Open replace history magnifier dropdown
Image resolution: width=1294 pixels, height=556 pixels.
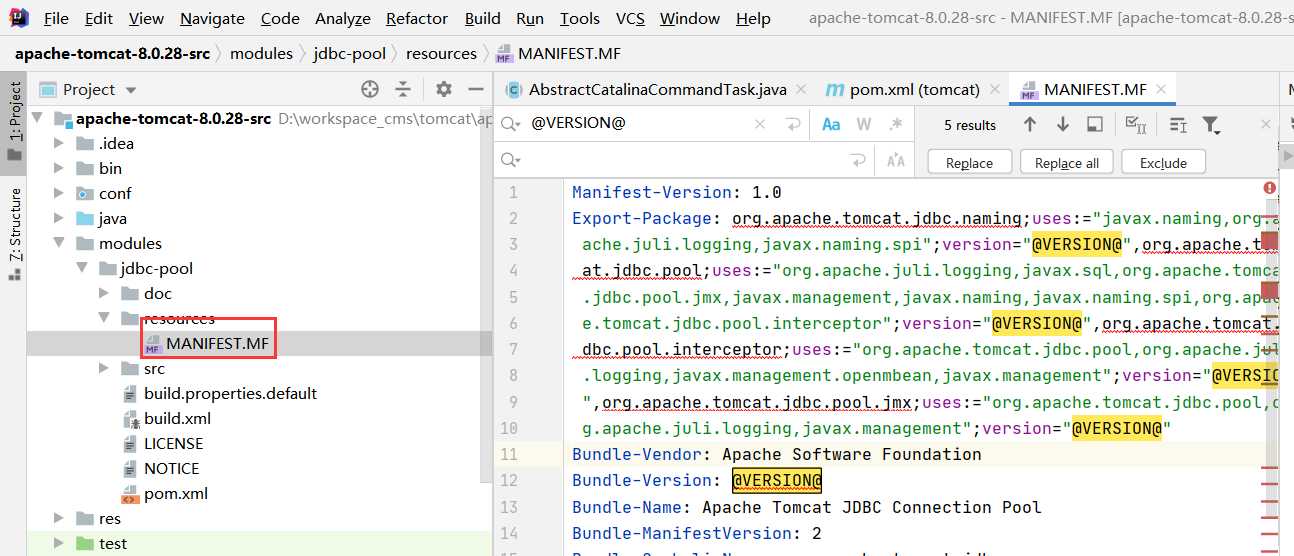coord(510,160)
